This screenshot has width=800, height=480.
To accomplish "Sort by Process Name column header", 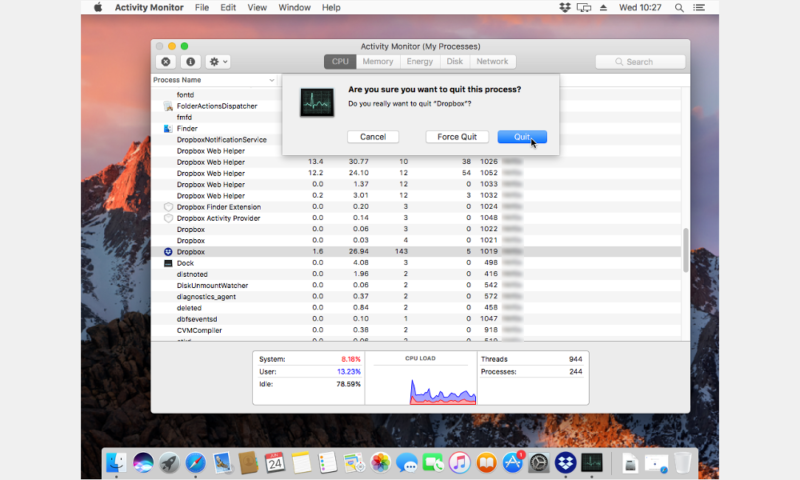I will click(214, 80).
